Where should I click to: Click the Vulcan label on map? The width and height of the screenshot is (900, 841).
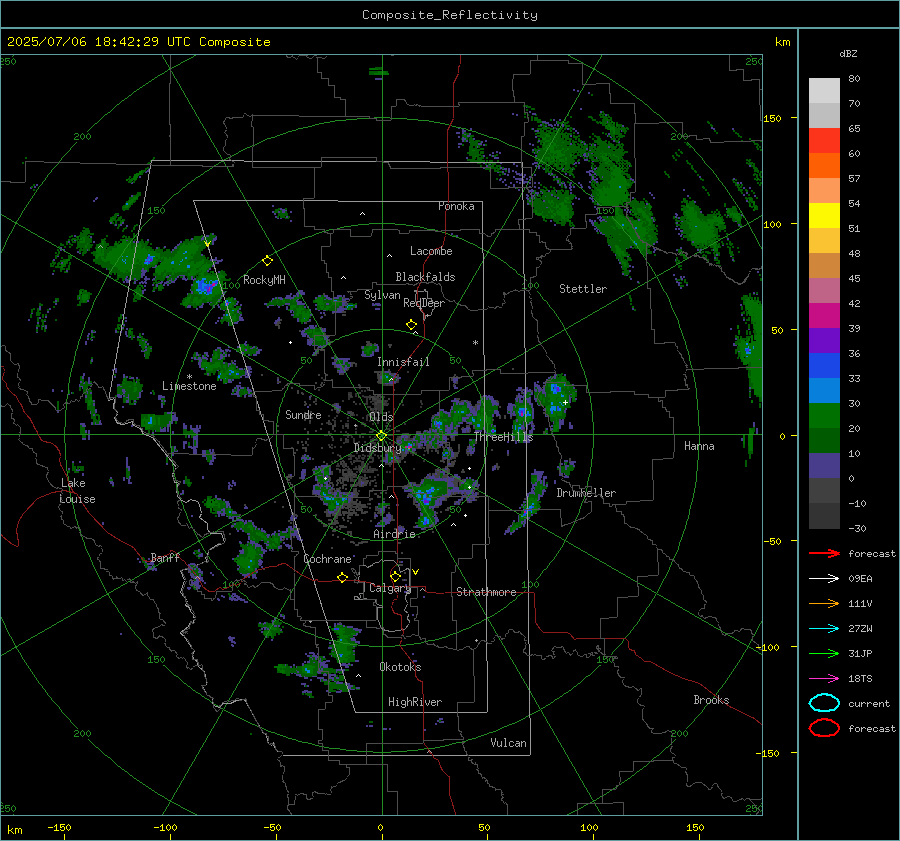(508, 743)
